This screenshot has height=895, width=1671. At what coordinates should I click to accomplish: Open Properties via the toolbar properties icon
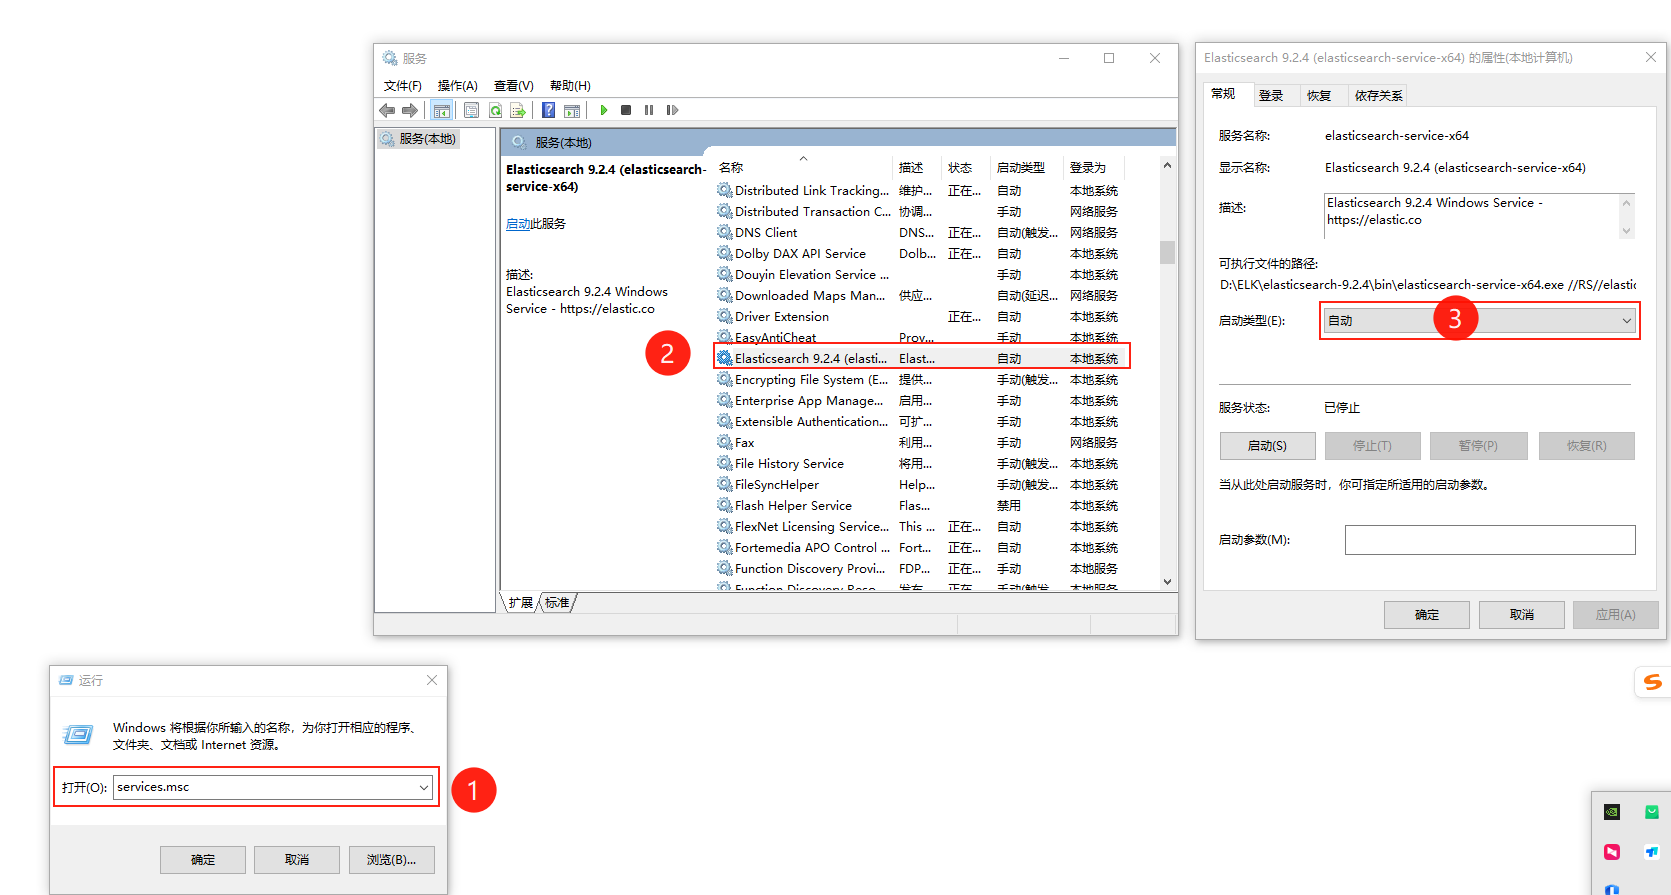[x=471, y=110]
